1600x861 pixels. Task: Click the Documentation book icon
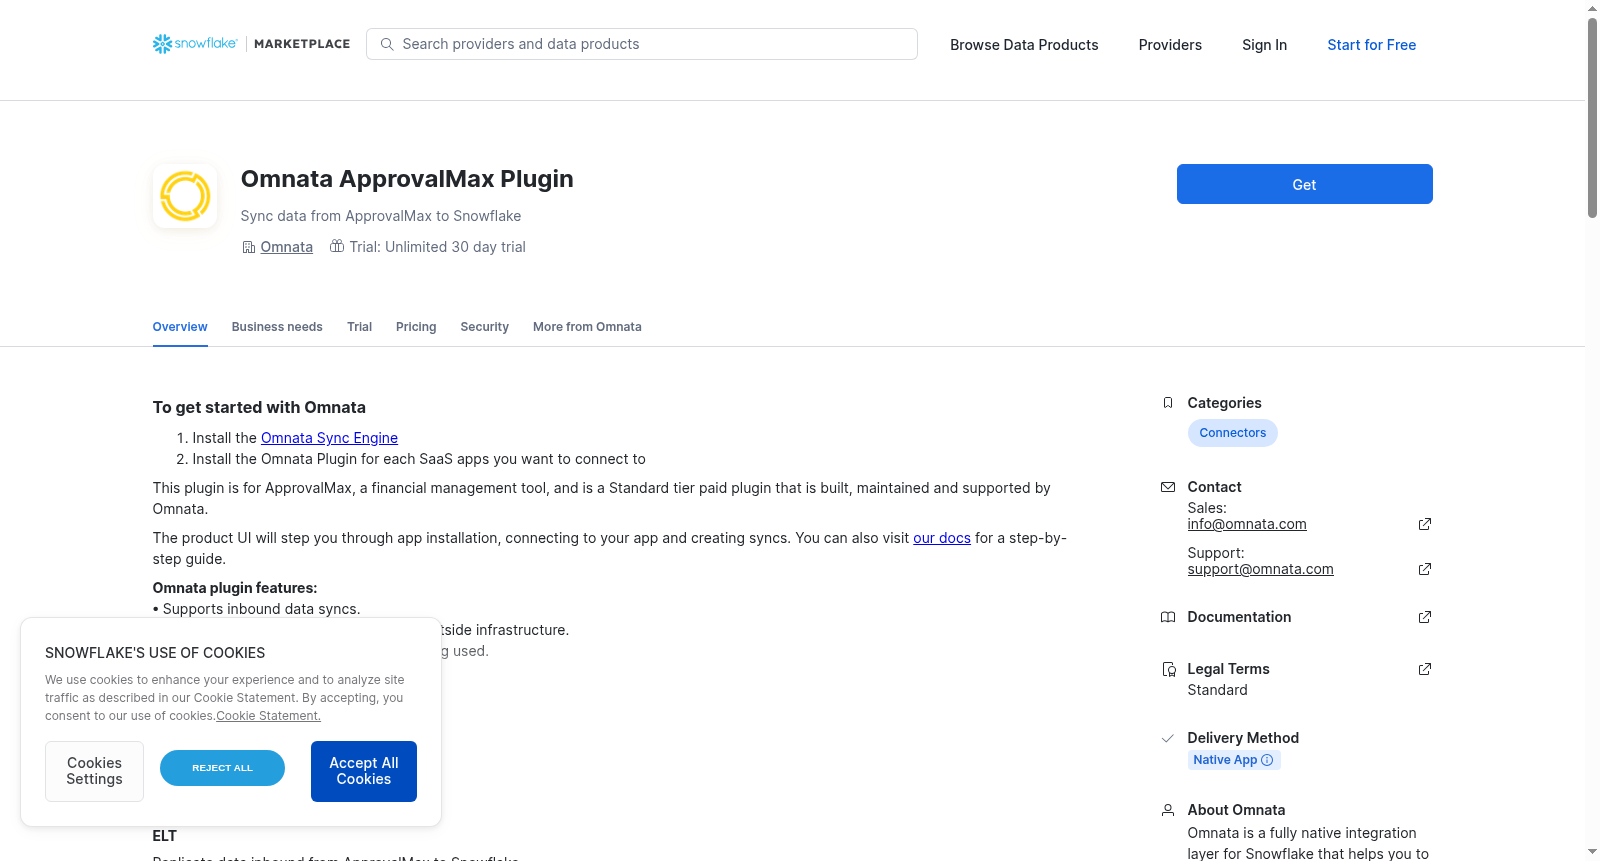point(1168,617)
